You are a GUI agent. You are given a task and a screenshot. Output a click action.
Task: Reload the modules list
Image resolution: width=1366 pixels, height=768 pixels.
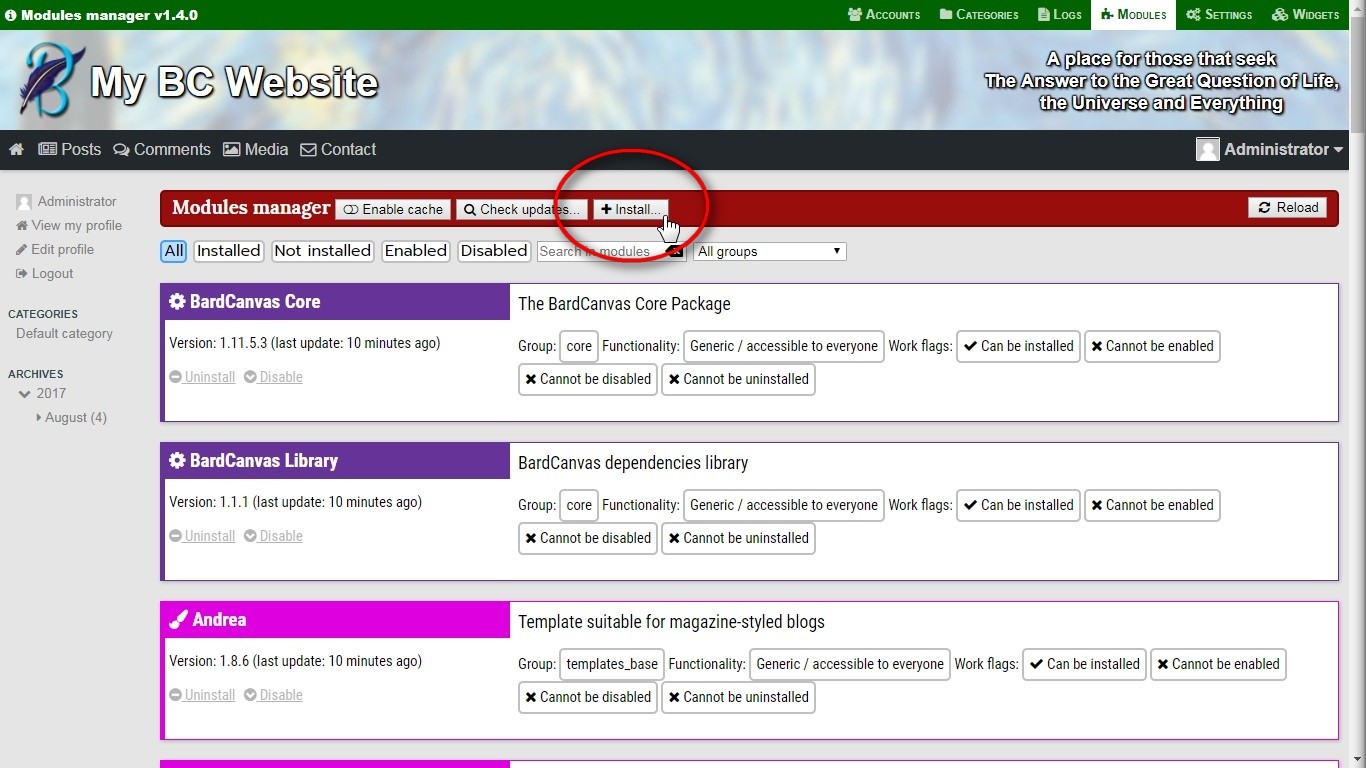[x=1287, y=207]
